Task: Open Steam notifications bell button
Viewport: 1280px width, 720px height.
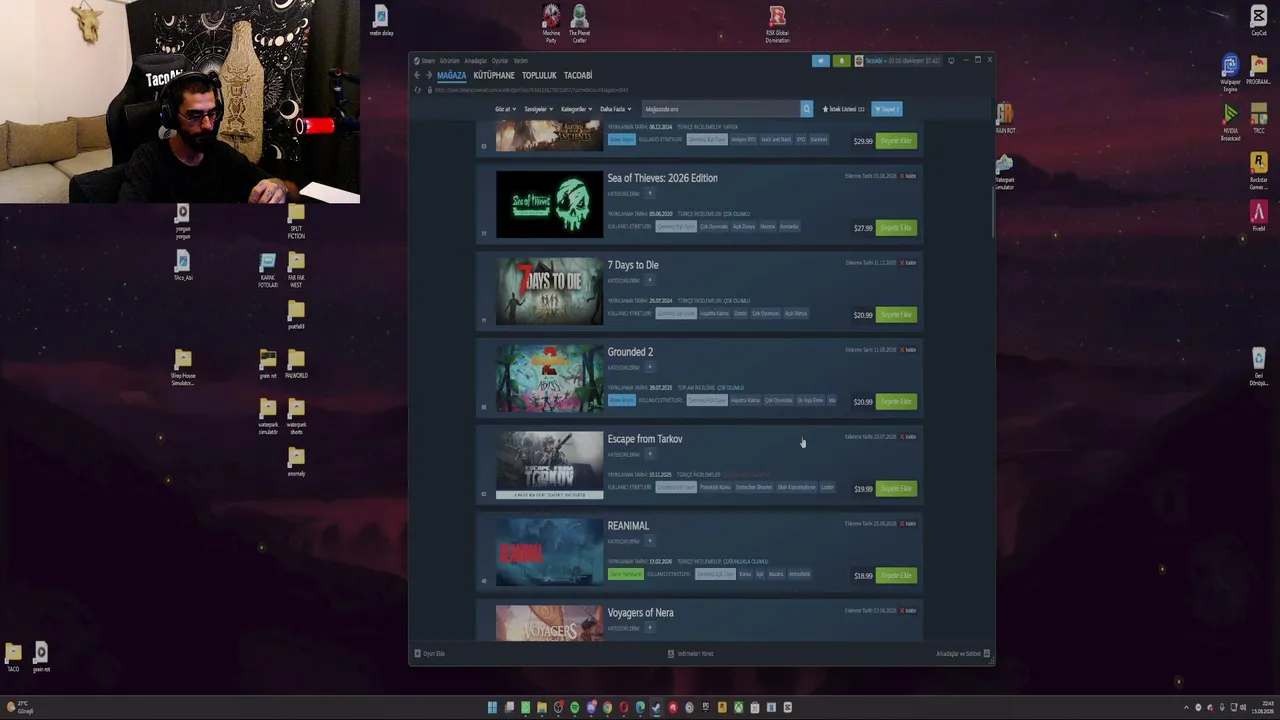Action: [x=842, y=61]
